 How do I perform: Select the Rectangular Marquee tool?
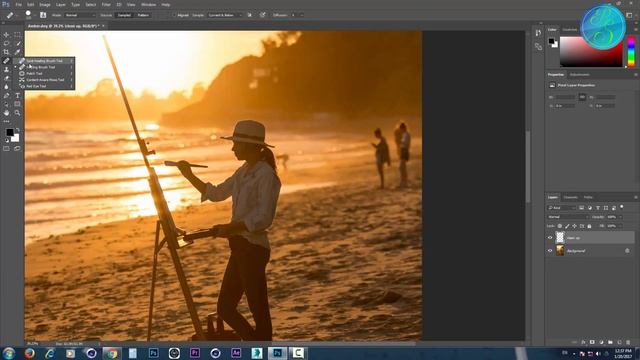tap(17, 35)
